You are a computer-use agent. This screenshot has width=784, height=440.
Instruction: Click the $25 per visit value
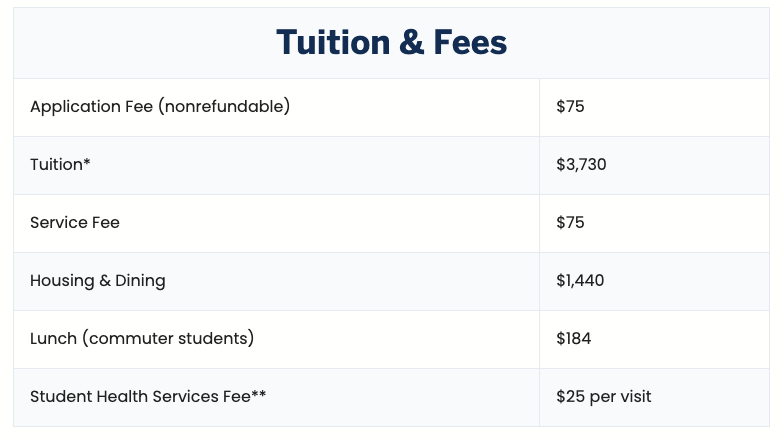603,396
